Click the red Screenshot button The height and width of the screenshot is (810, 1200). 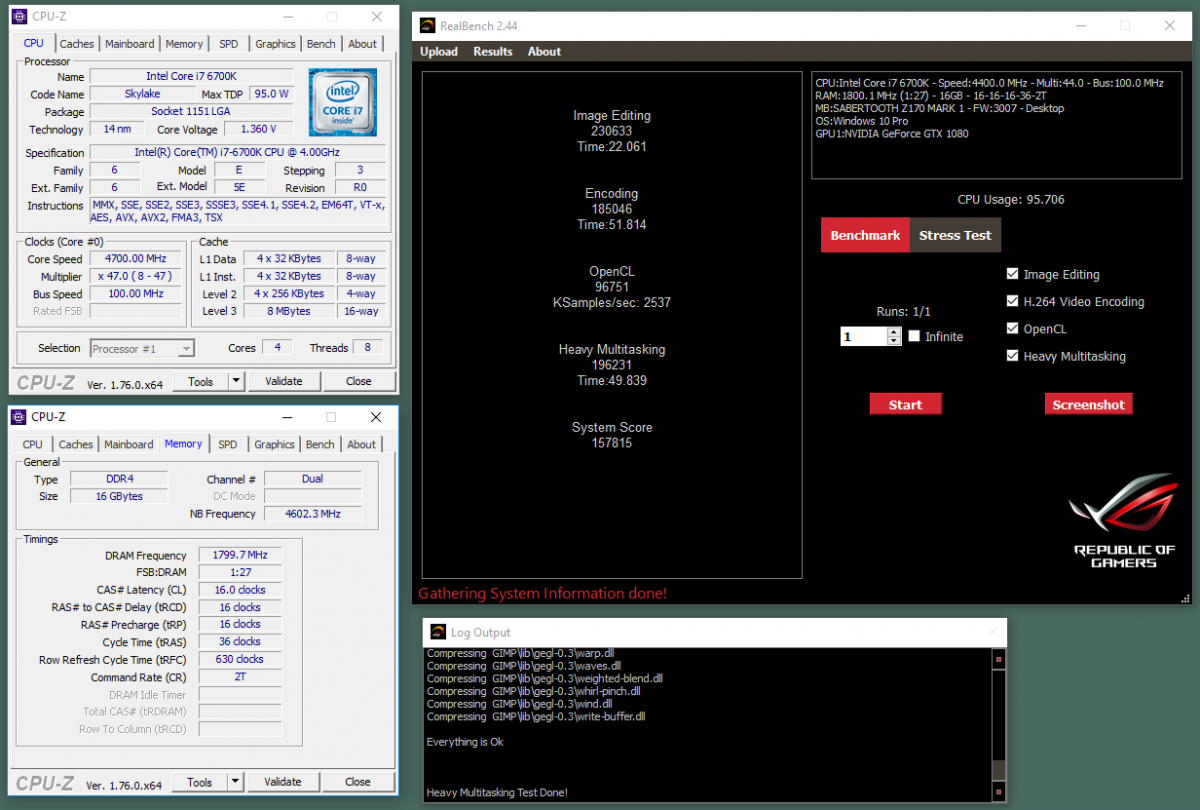1089,404
